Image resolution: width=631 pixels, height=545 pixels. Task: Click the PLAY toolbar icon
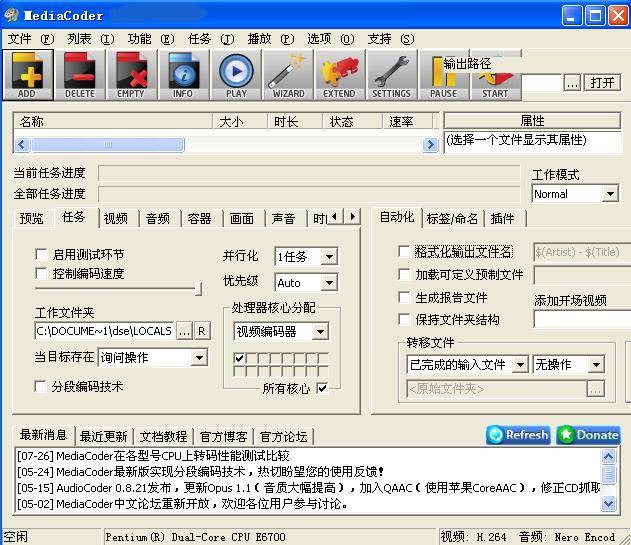pyautogui.click(x=236, y=75)
